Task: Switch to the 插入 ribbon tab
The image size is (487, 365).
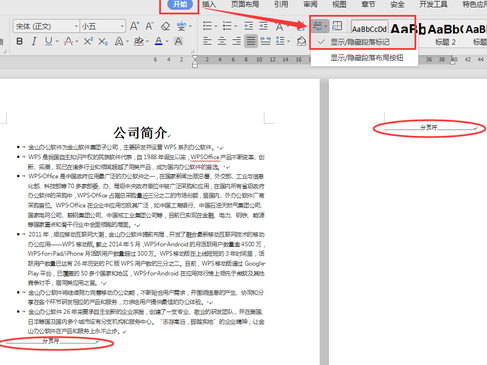Action: (209, 4)
